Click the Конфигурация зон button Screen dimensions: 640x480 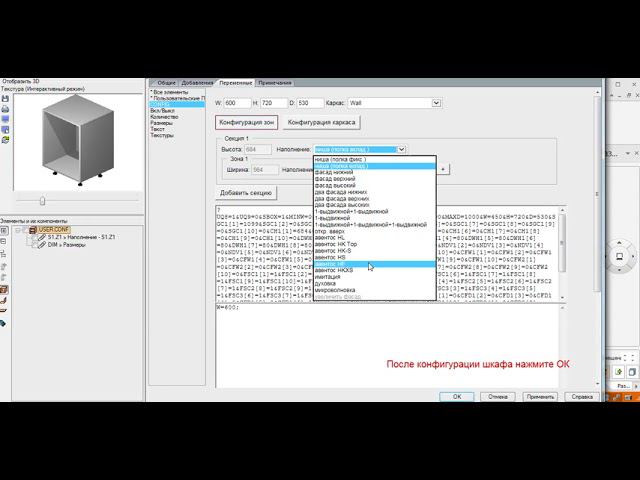[x=247, y=122]
